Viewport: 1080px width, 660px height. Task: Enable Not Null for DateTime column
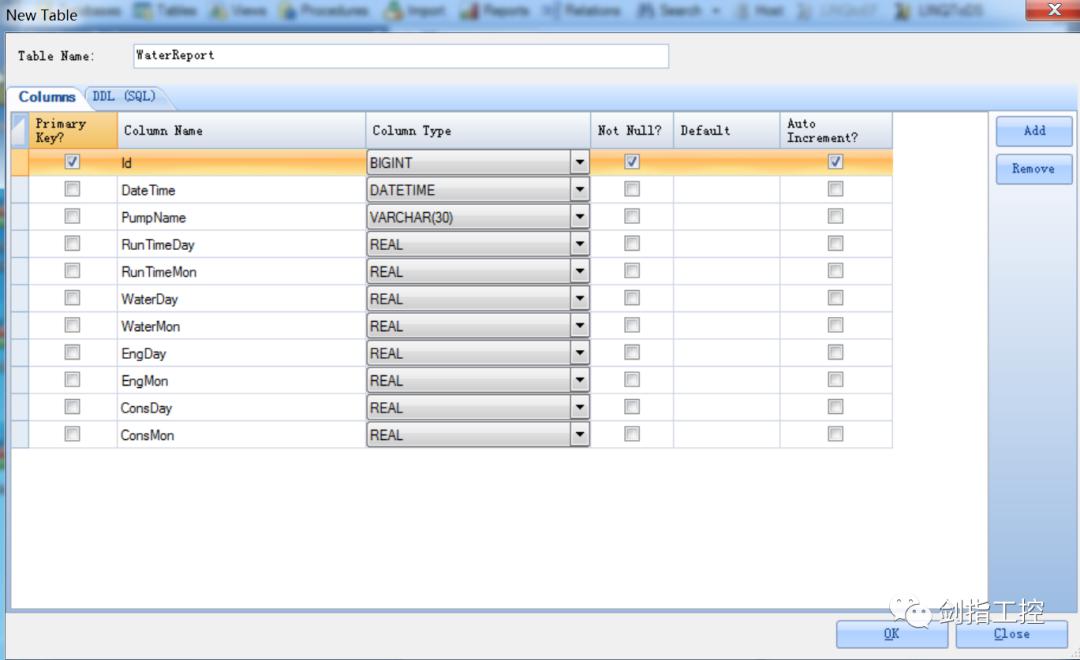coord(632,189)
